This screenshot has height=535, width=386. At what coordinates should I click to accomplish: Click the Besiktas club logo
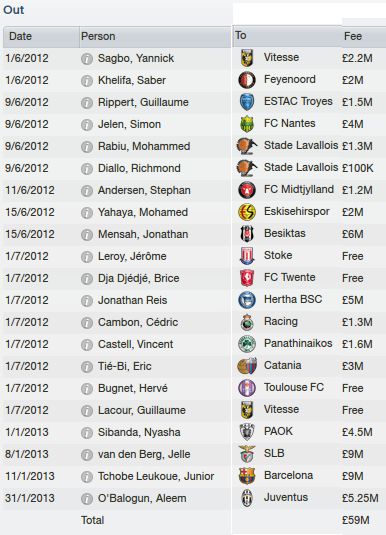(246, 234)
